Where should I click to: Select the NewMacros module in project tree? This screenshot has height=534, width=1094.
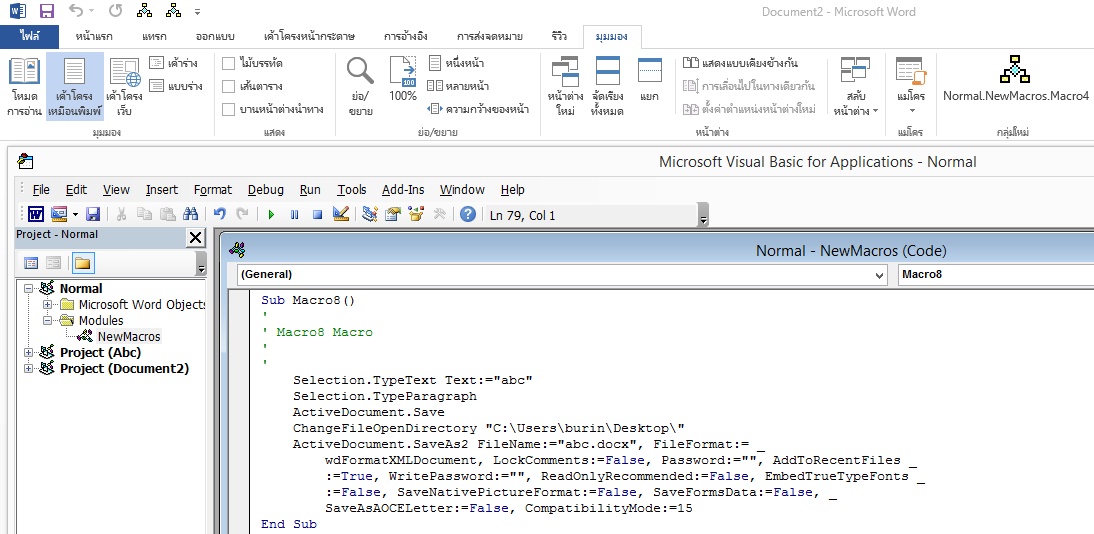pos(128,337)
